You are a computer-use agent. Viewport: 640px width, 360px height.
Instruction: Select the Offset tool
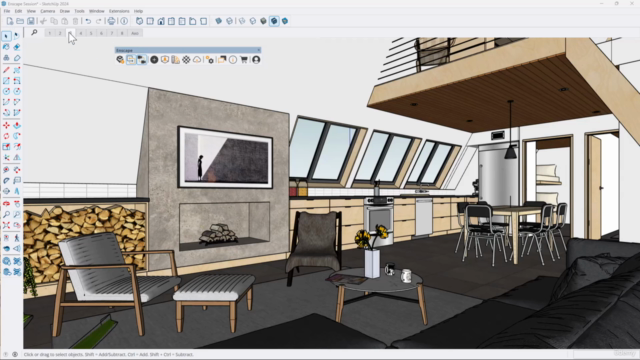pos(17,147)
